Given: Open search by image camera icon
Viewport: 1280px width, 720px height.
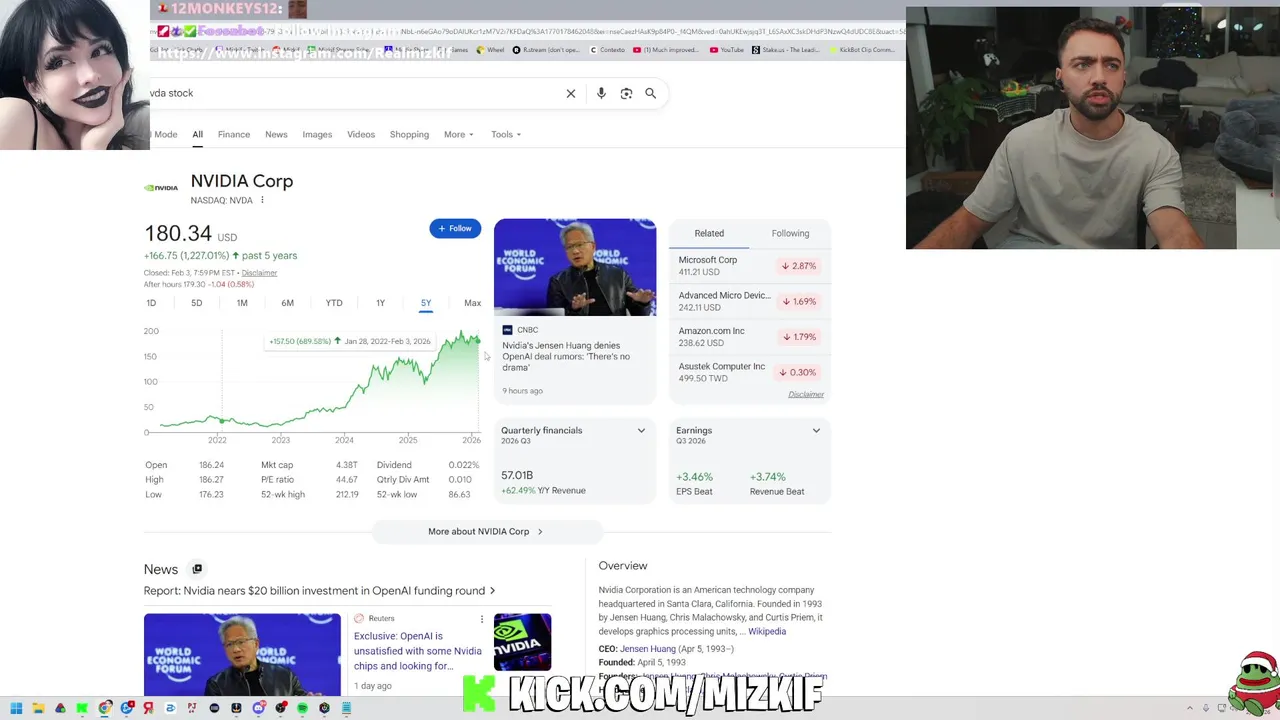Looking at the screenshot, I should pyautogui.click(x=626, y=93).
